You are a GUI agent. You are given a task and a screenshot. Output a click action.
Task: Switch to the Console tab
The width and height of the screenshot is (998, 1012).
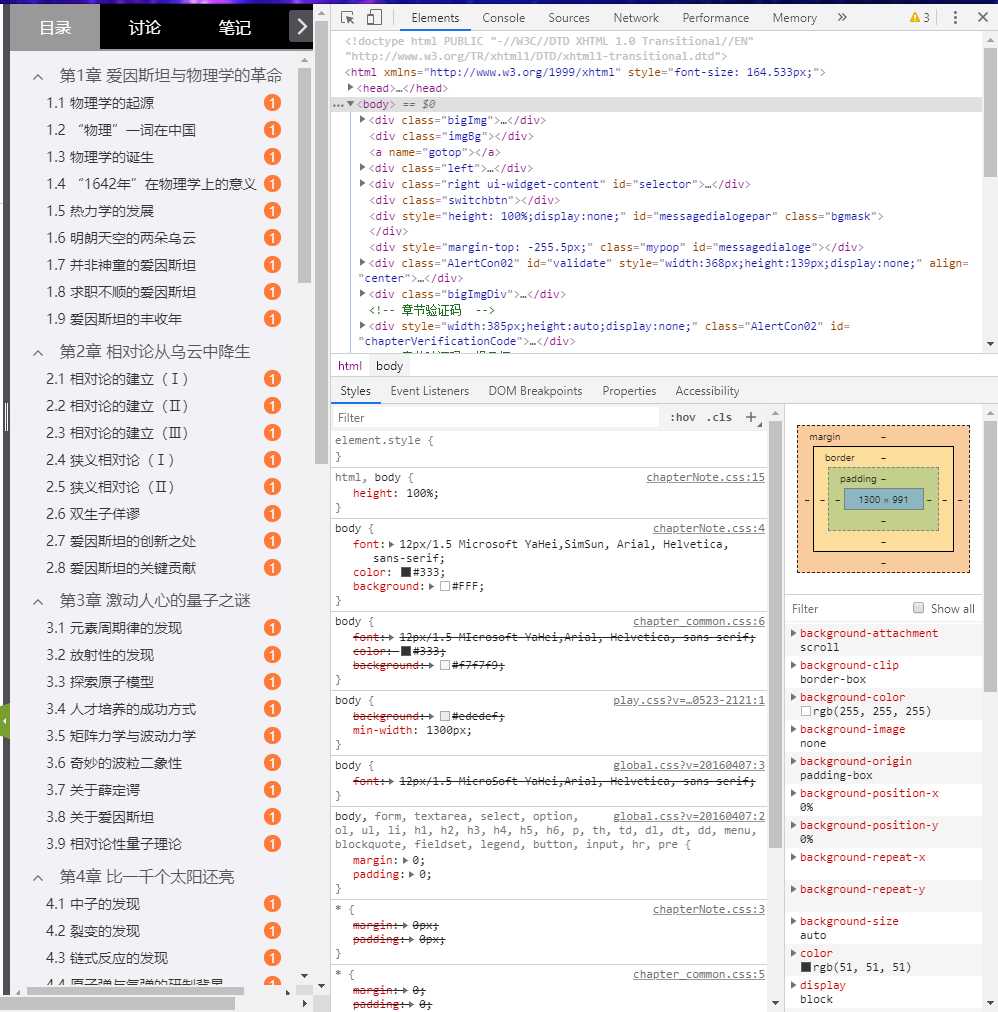click(x=504, y=18)
